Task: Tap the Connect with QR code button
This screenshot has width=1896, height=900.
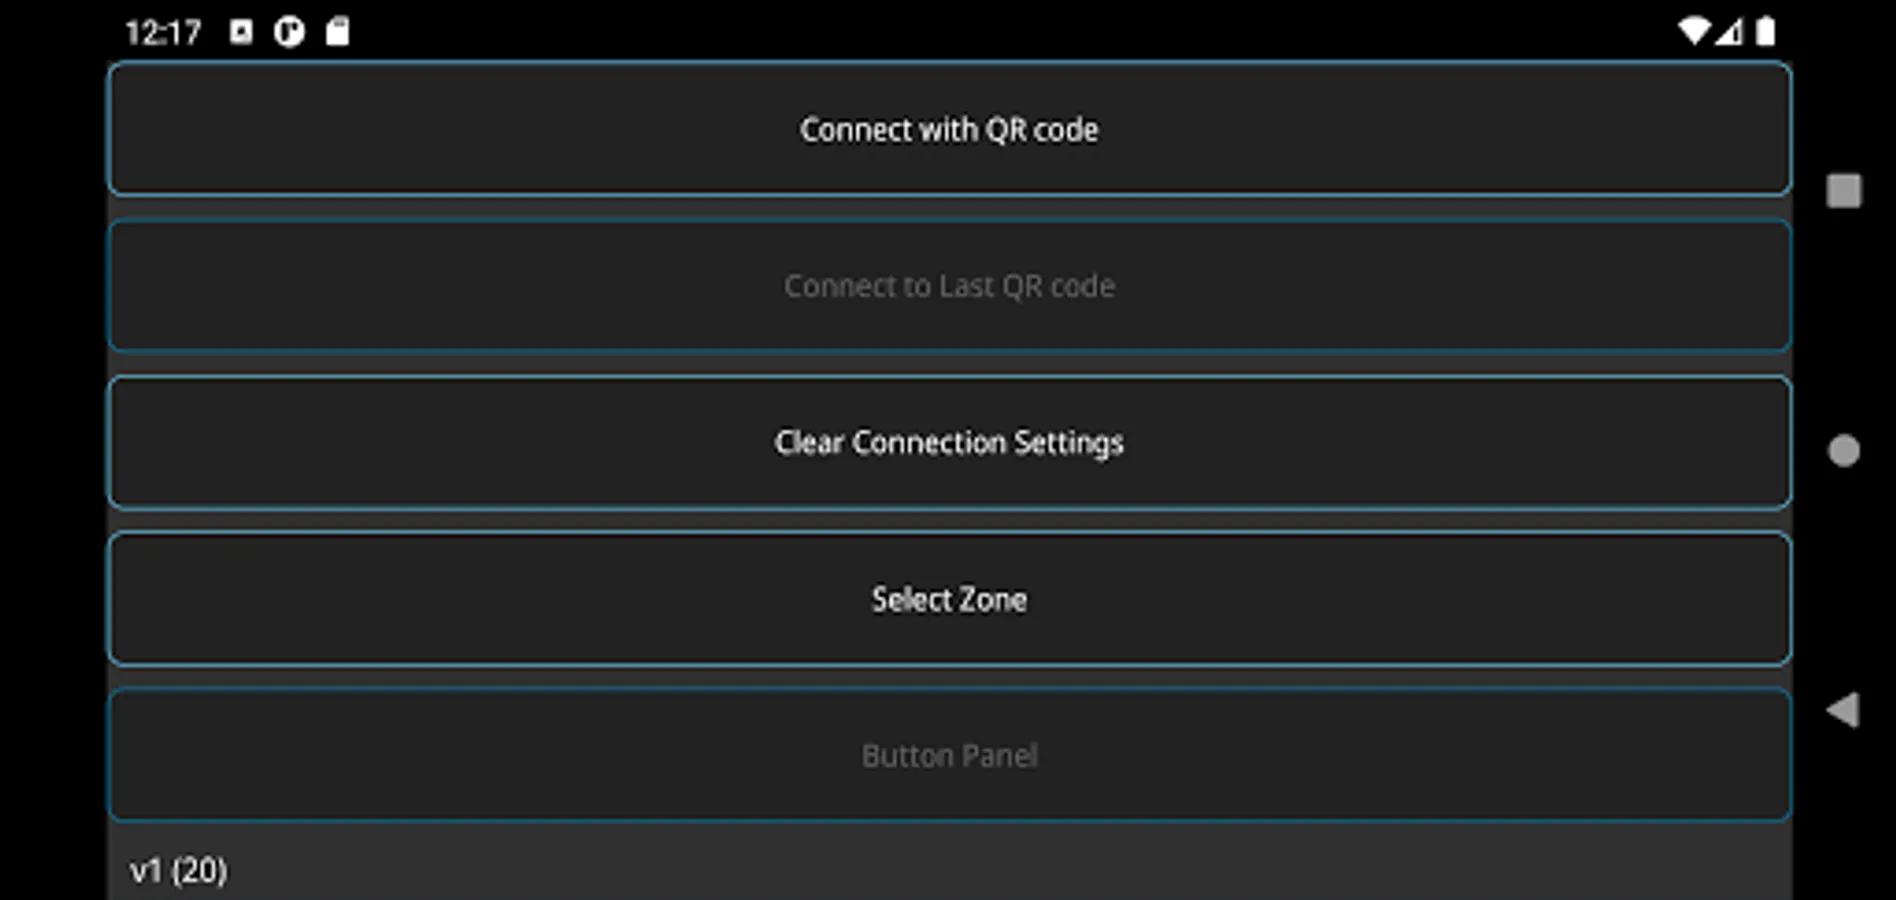Action: (948, 129)
